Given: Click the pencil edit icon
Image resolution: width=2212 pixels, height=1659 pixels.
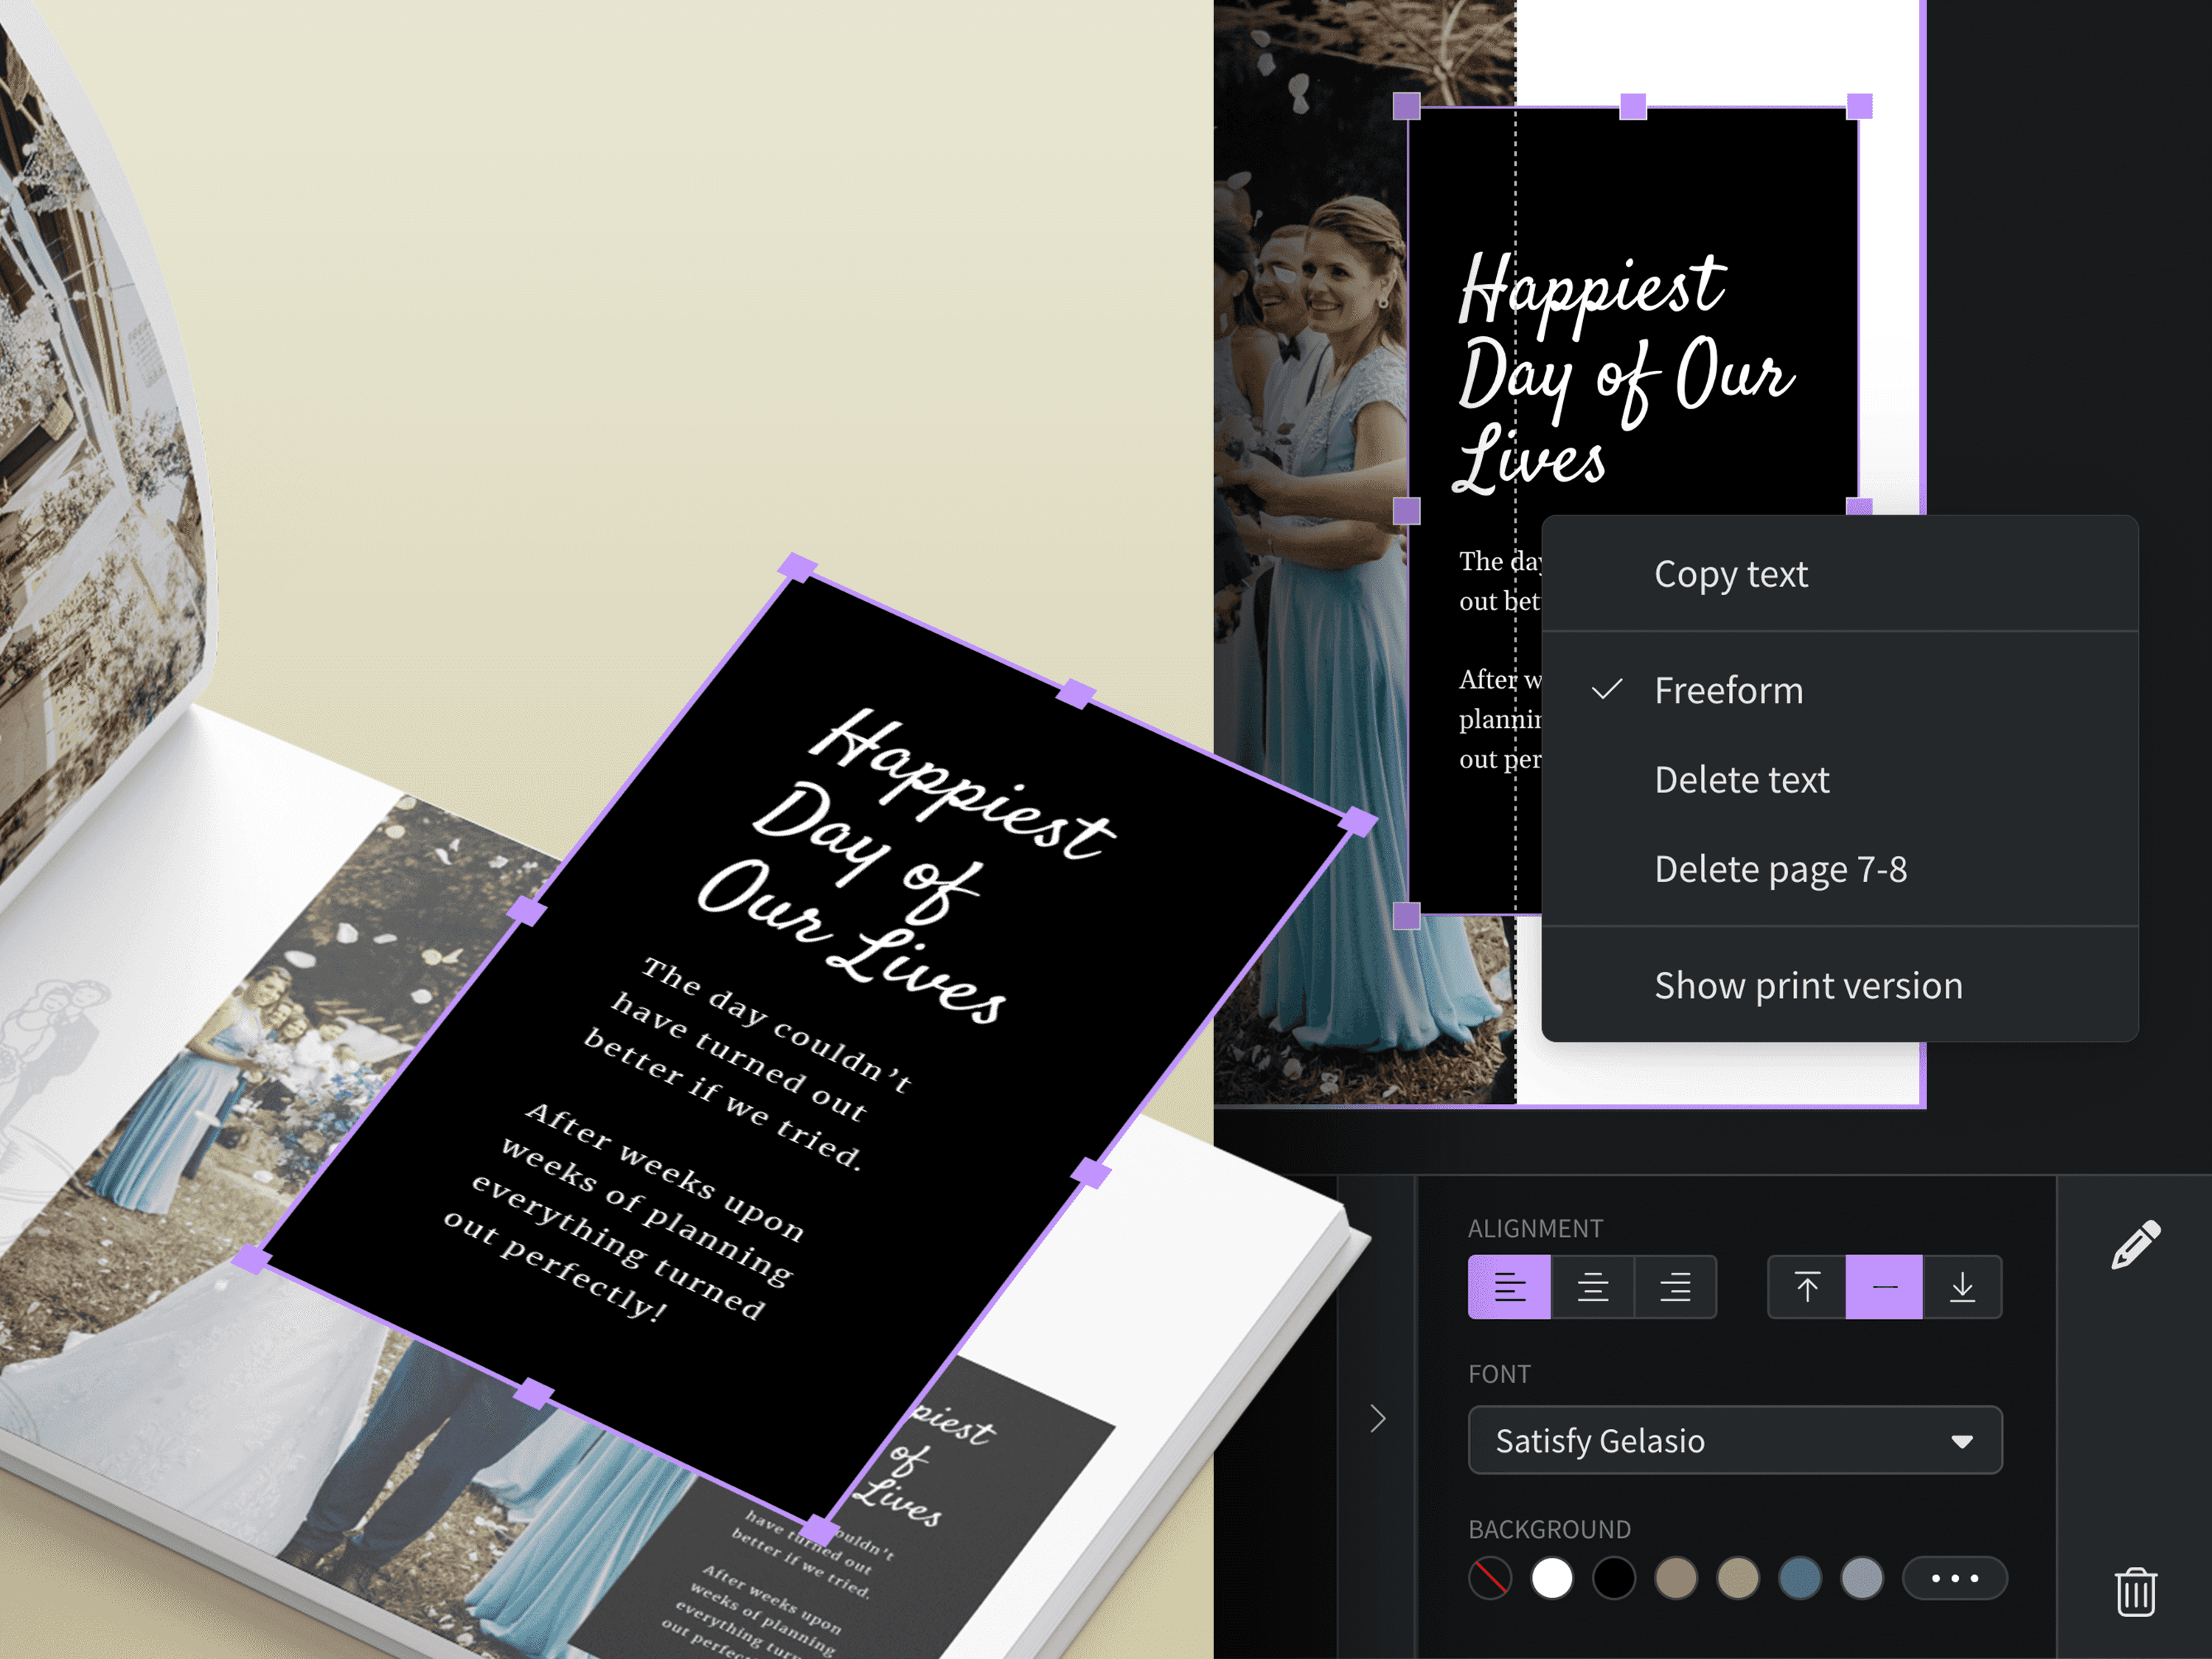Looking at the screenshot, I should pyautogui.click(x=2135, y=1245).
